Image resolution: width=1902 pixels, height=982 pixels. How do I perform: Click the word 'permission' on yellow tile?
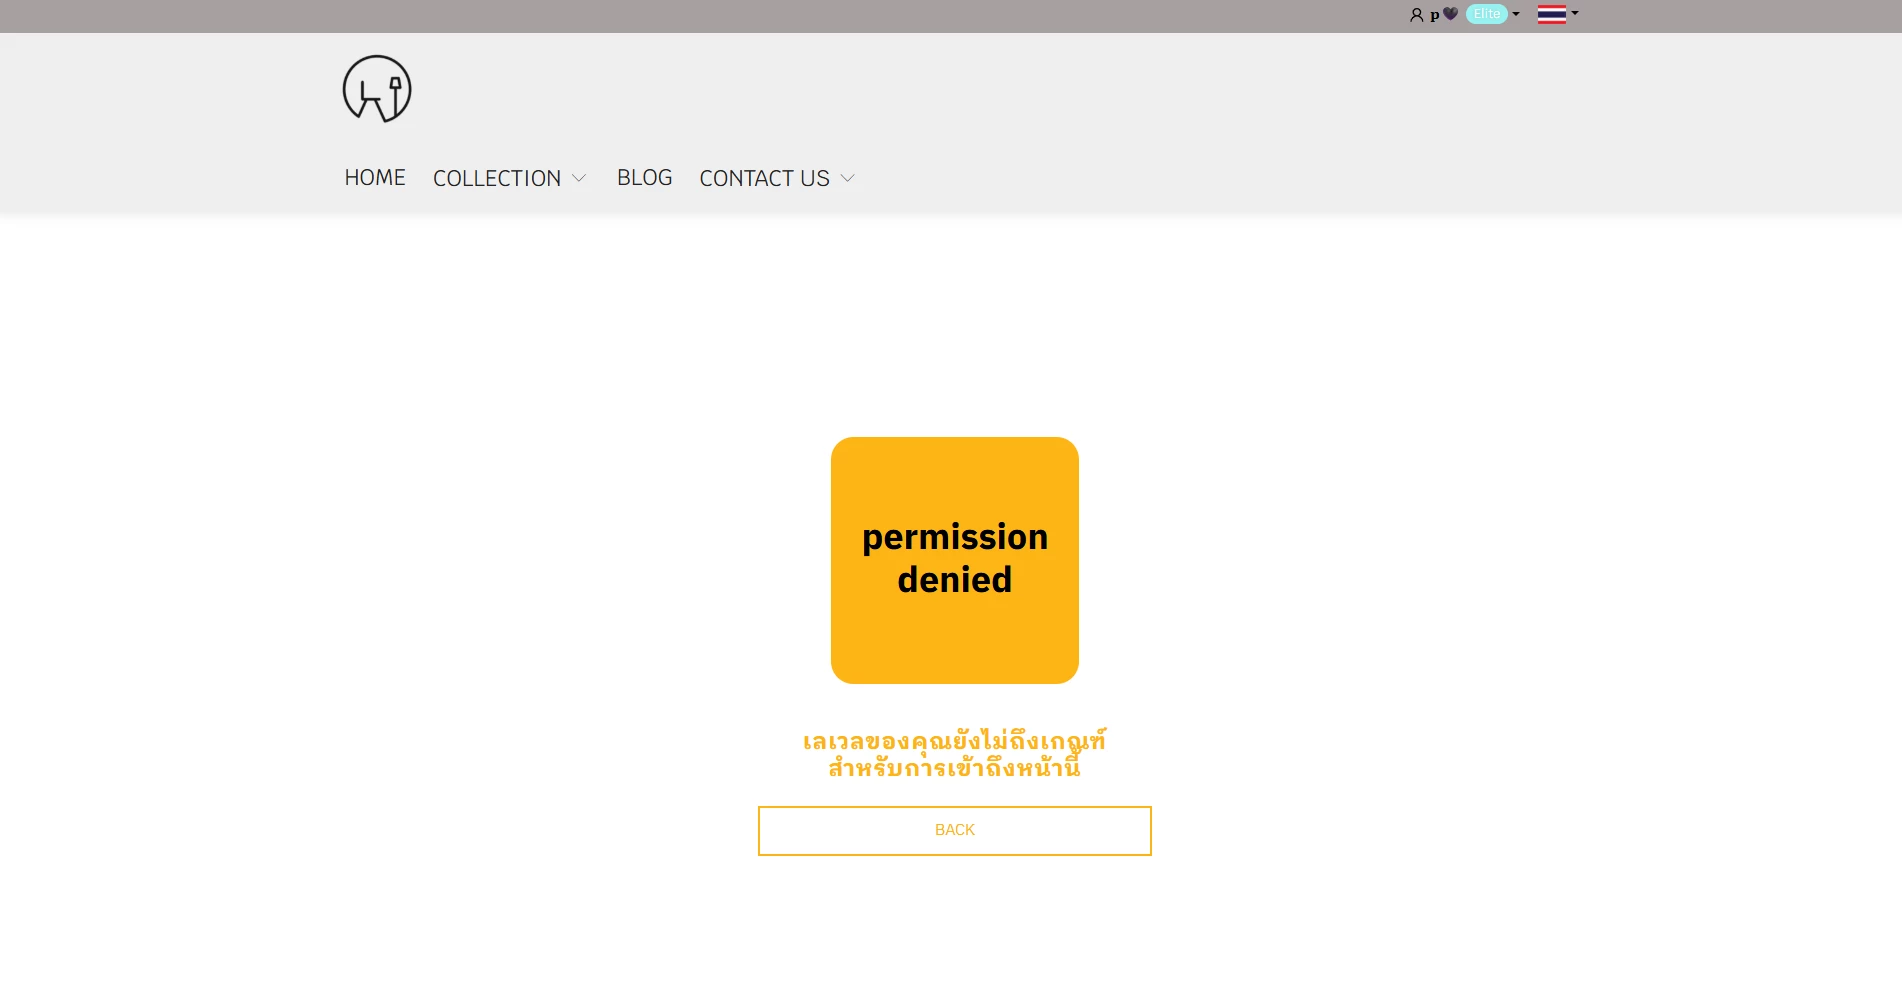[x=954, y=537]
